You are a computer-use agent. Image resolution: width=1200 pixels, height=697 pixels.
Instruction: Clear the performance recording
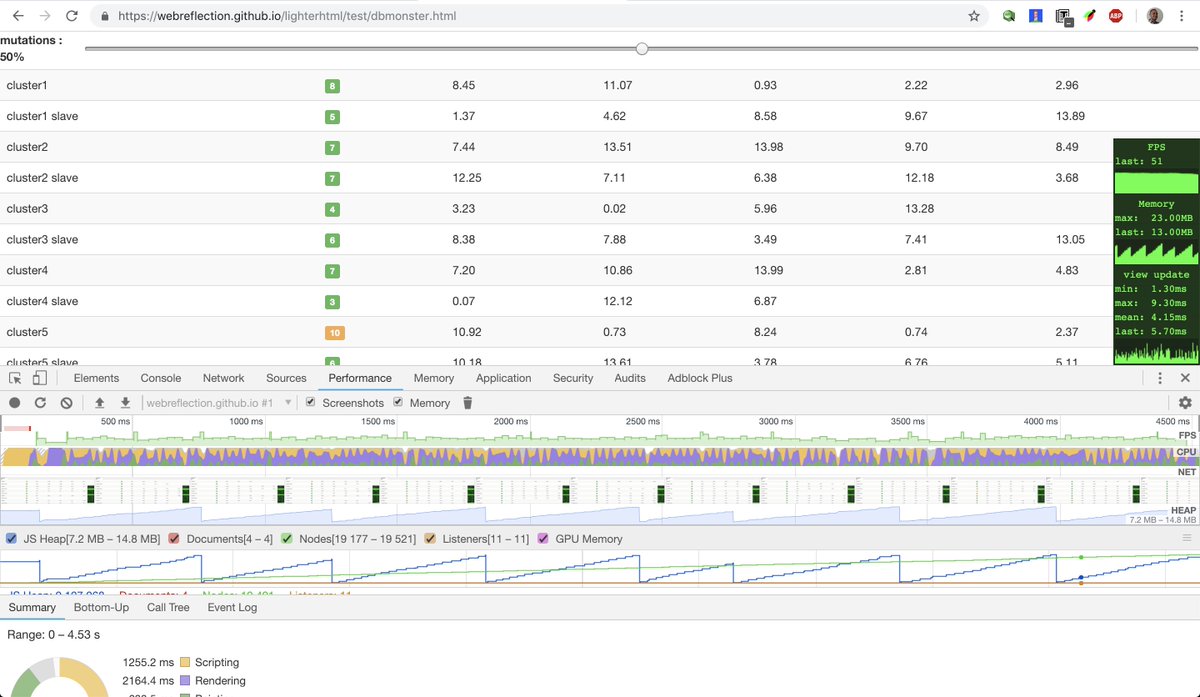coord(66,403)
